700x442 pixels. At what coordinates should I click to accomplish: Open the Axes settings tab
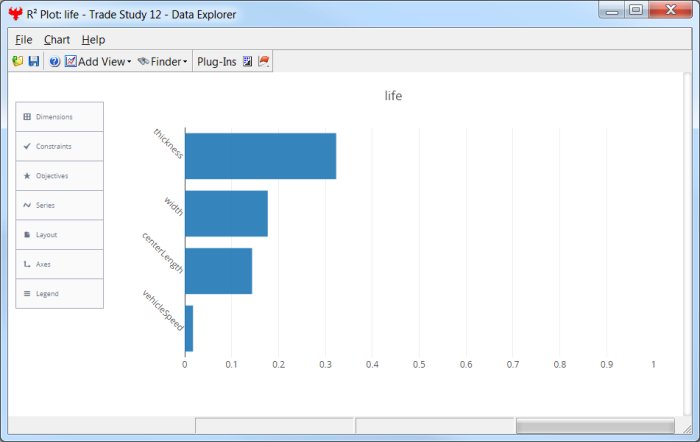(x=59, y=264)
